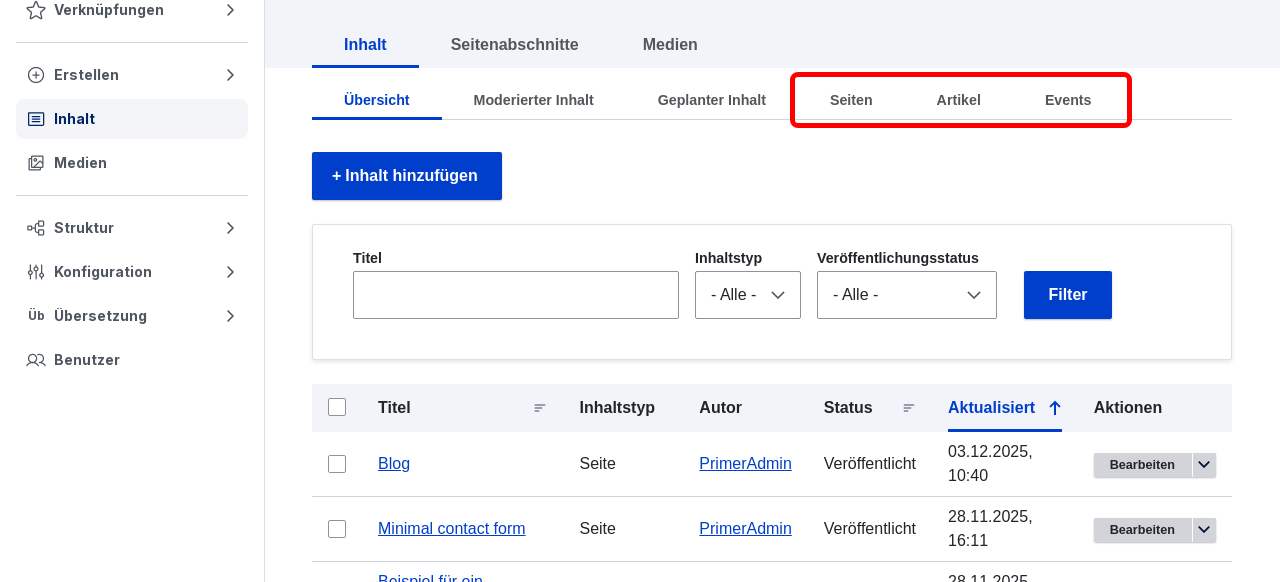This screenshot has width=1280, height=582.
Task: Open Übersetzung in the sidebar menu
Action: pyautogui.click(x=132, y=316)
